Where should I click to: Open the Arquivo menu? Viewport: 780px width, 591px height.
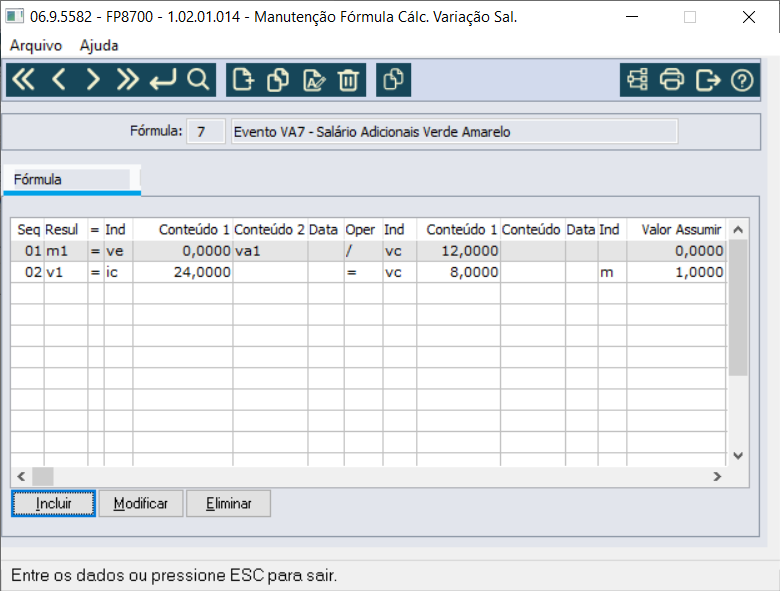coord(36,46)
